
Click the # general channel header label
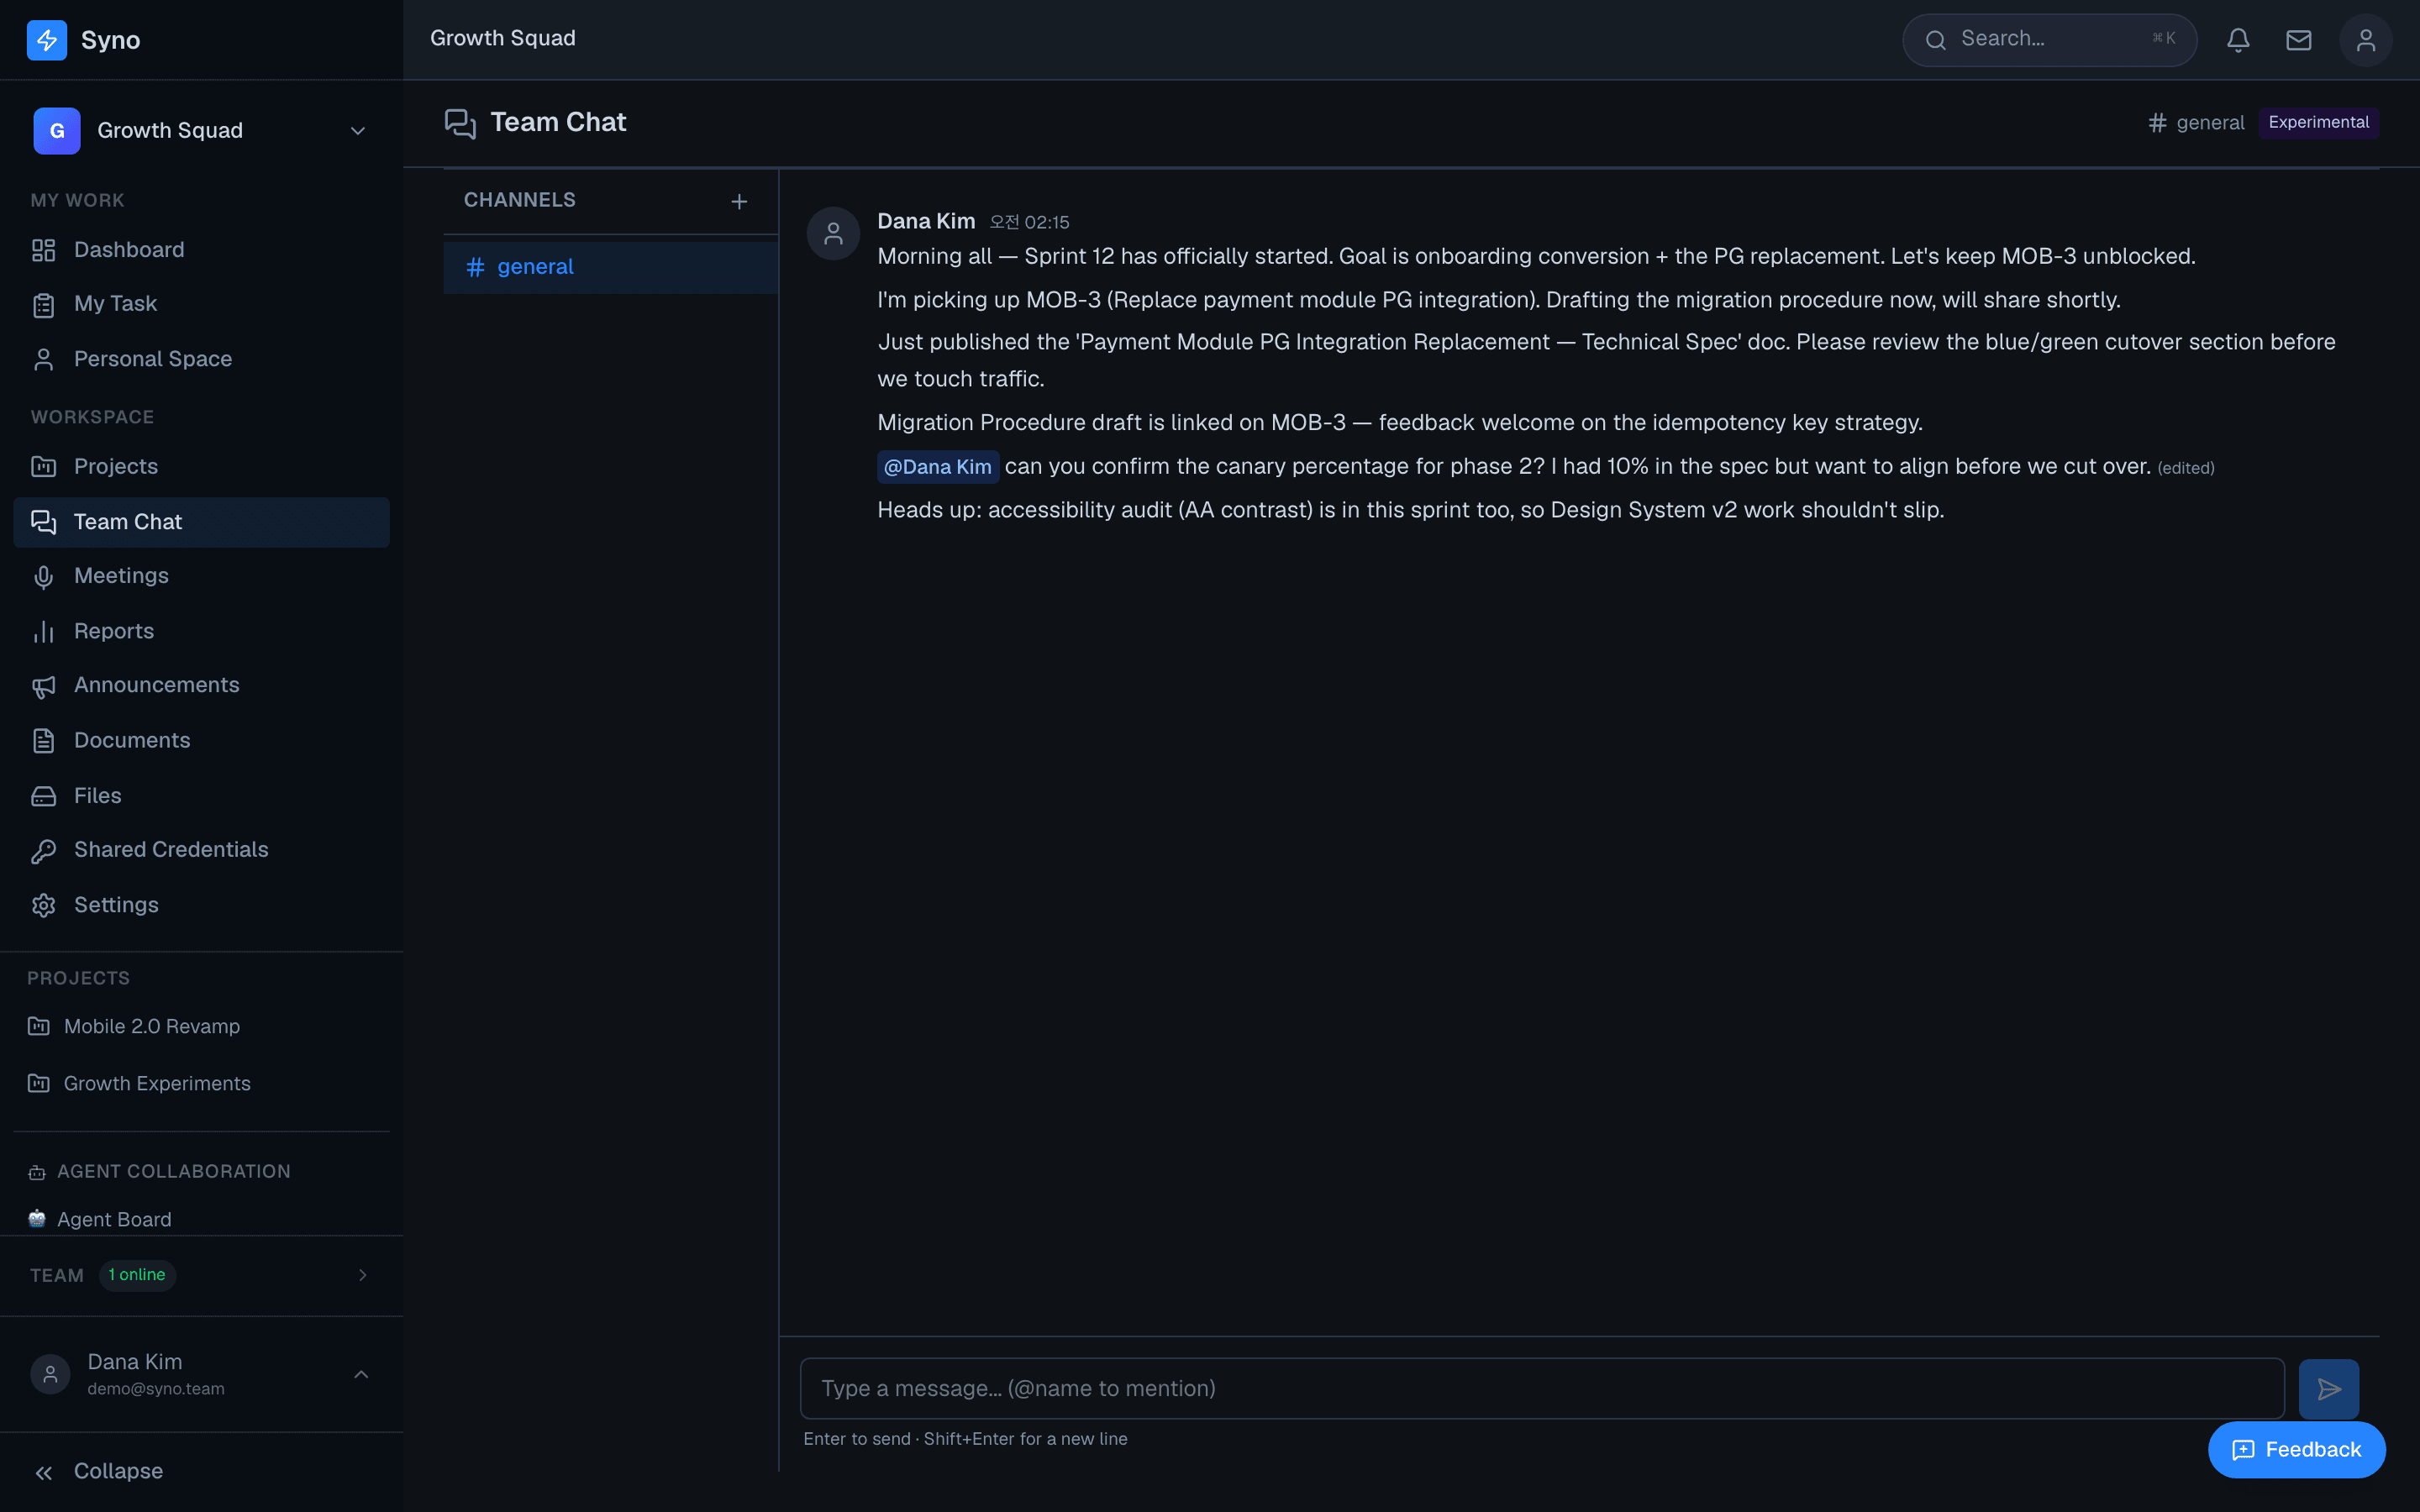[x=2196, y=123]
